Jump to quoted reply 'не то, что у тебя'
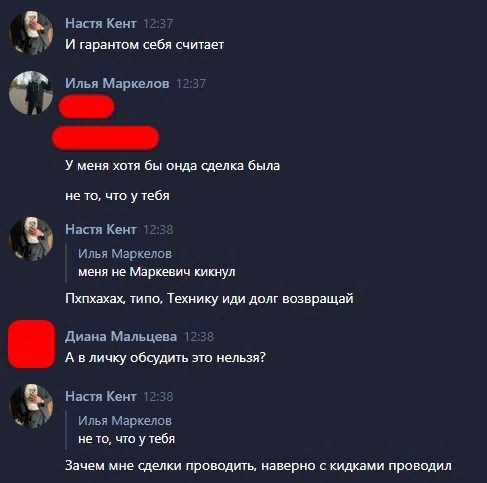The image size is (487, 483). point(126,439)
